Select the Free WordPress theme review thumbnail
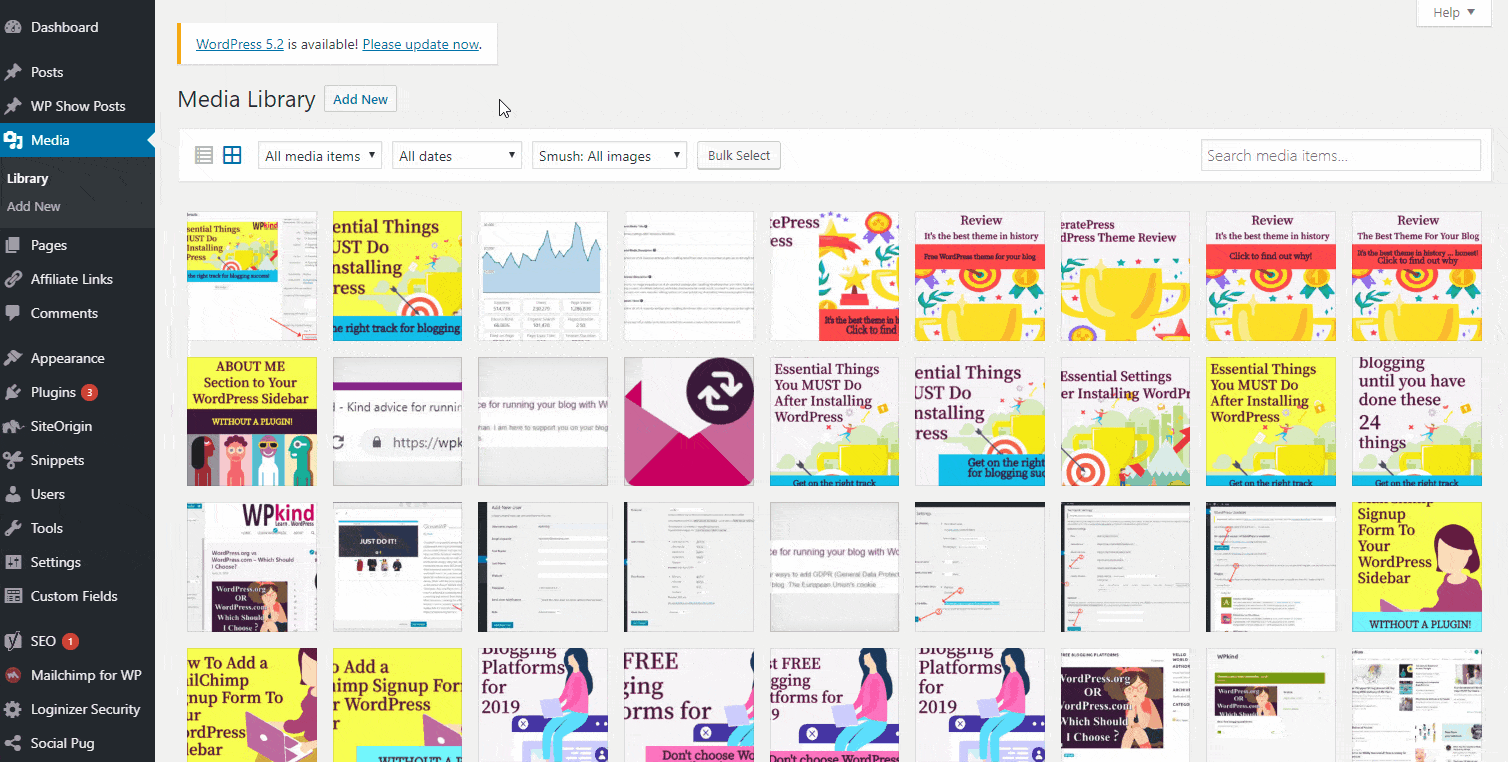 point(980,276)
